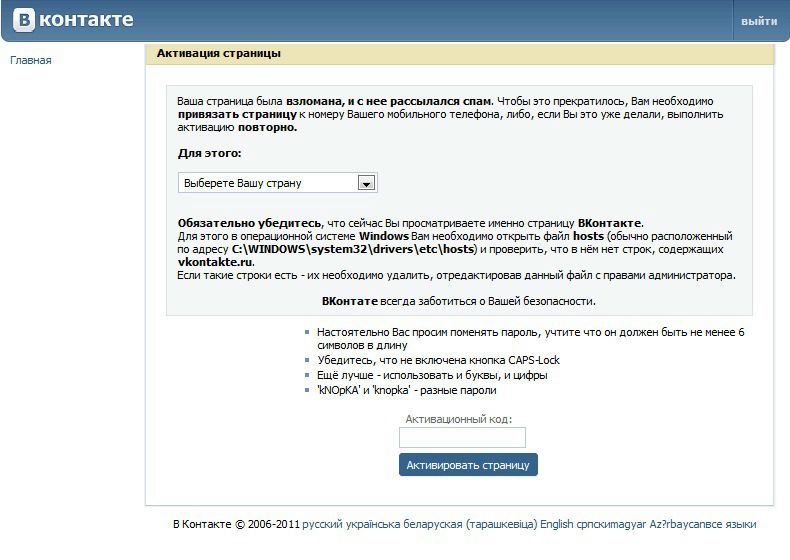Click the 'В Контакте © 2006-2011' copyright text
This screenshot has height=560, width=790.
point(236,524)
